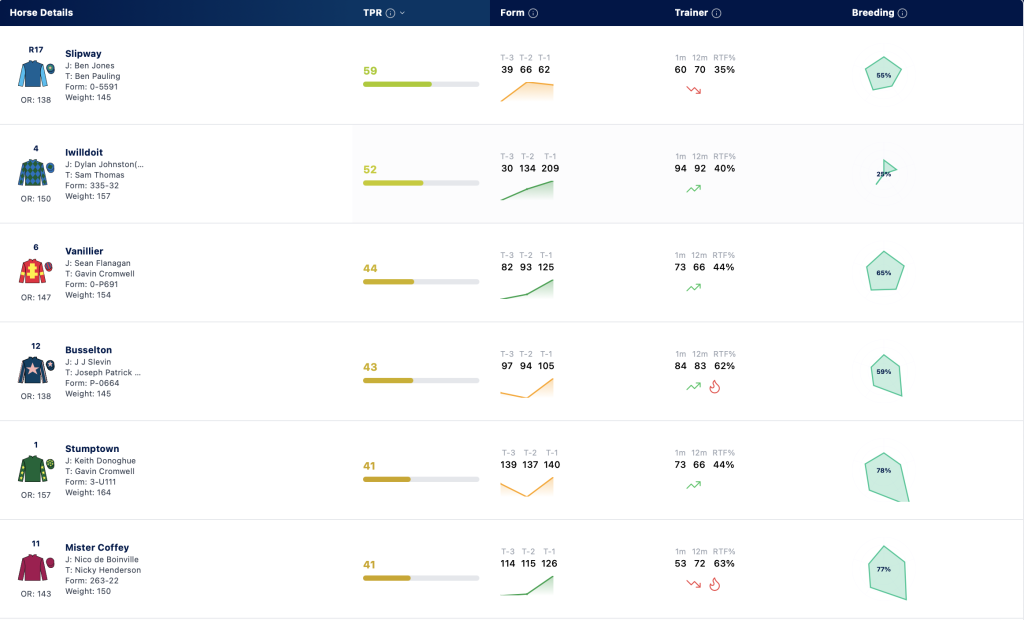1024x620 pixels.
Task: Open the Mister Coffey horse link
Action: click(97, 547)
